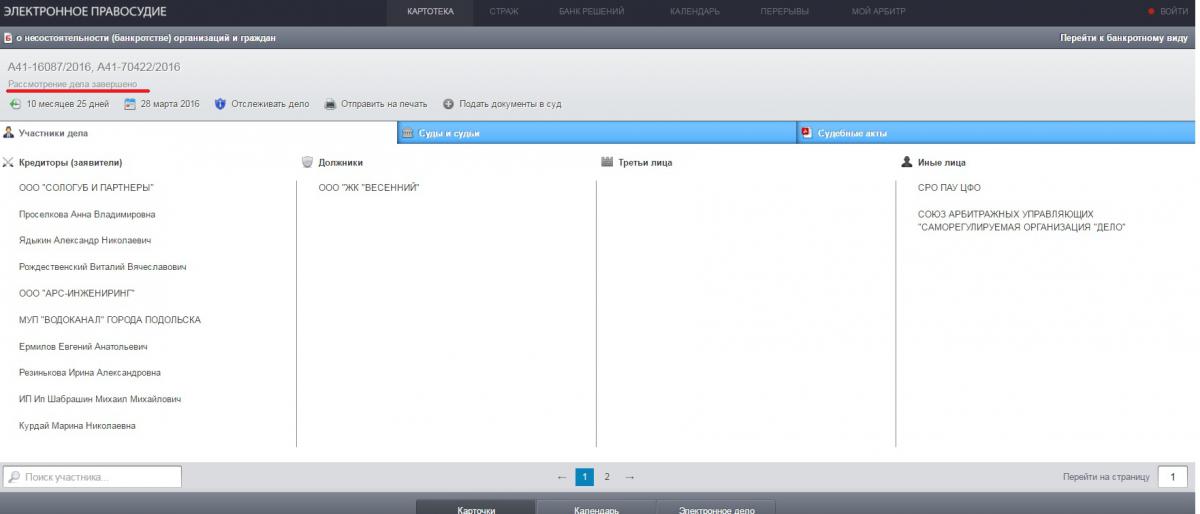Click Перейти к банкротному виду link

tap(1124, 38)
